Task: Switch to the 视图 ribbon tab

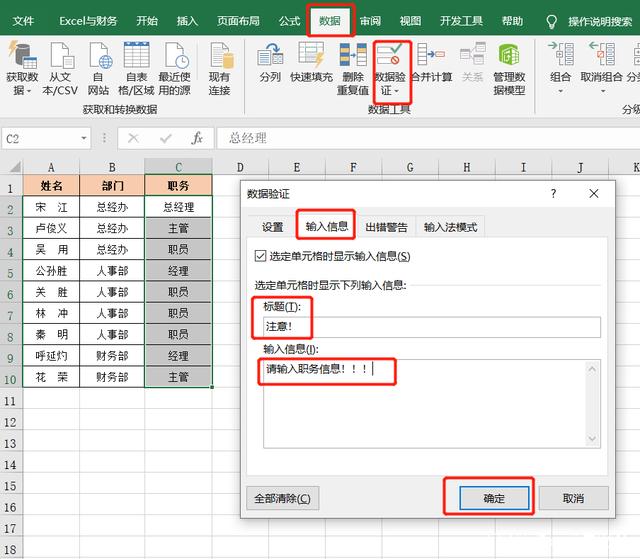Action: (410, 21)
